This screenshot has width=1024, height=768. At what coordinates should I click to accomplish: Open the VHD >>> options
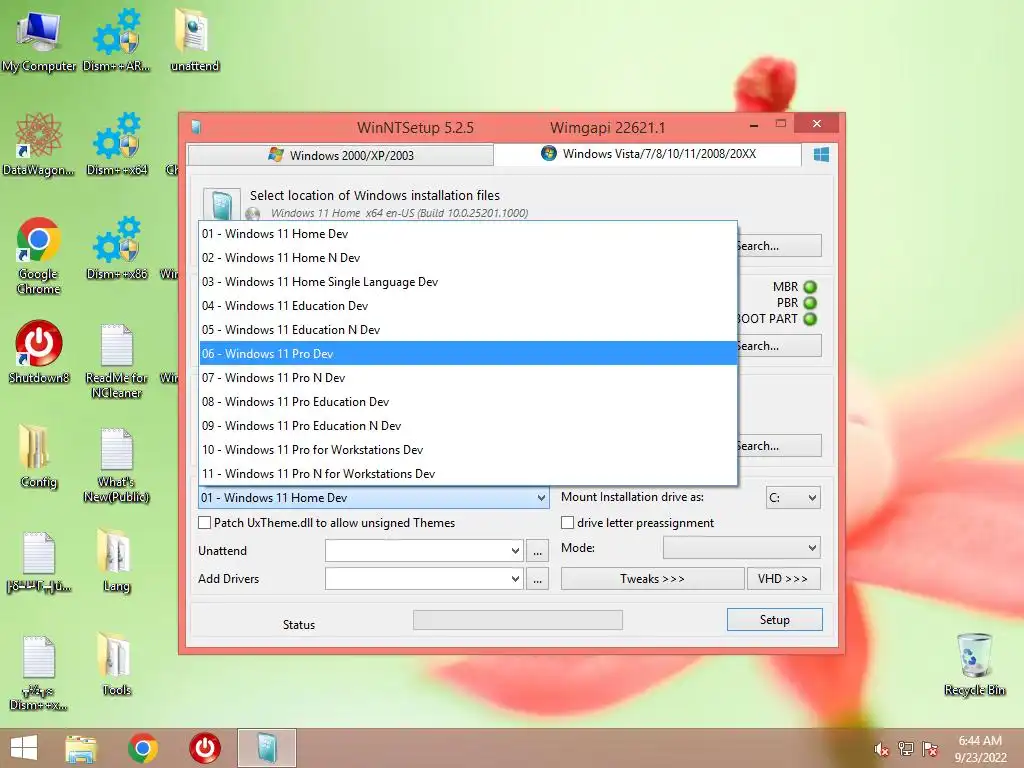tap(784, 579)
